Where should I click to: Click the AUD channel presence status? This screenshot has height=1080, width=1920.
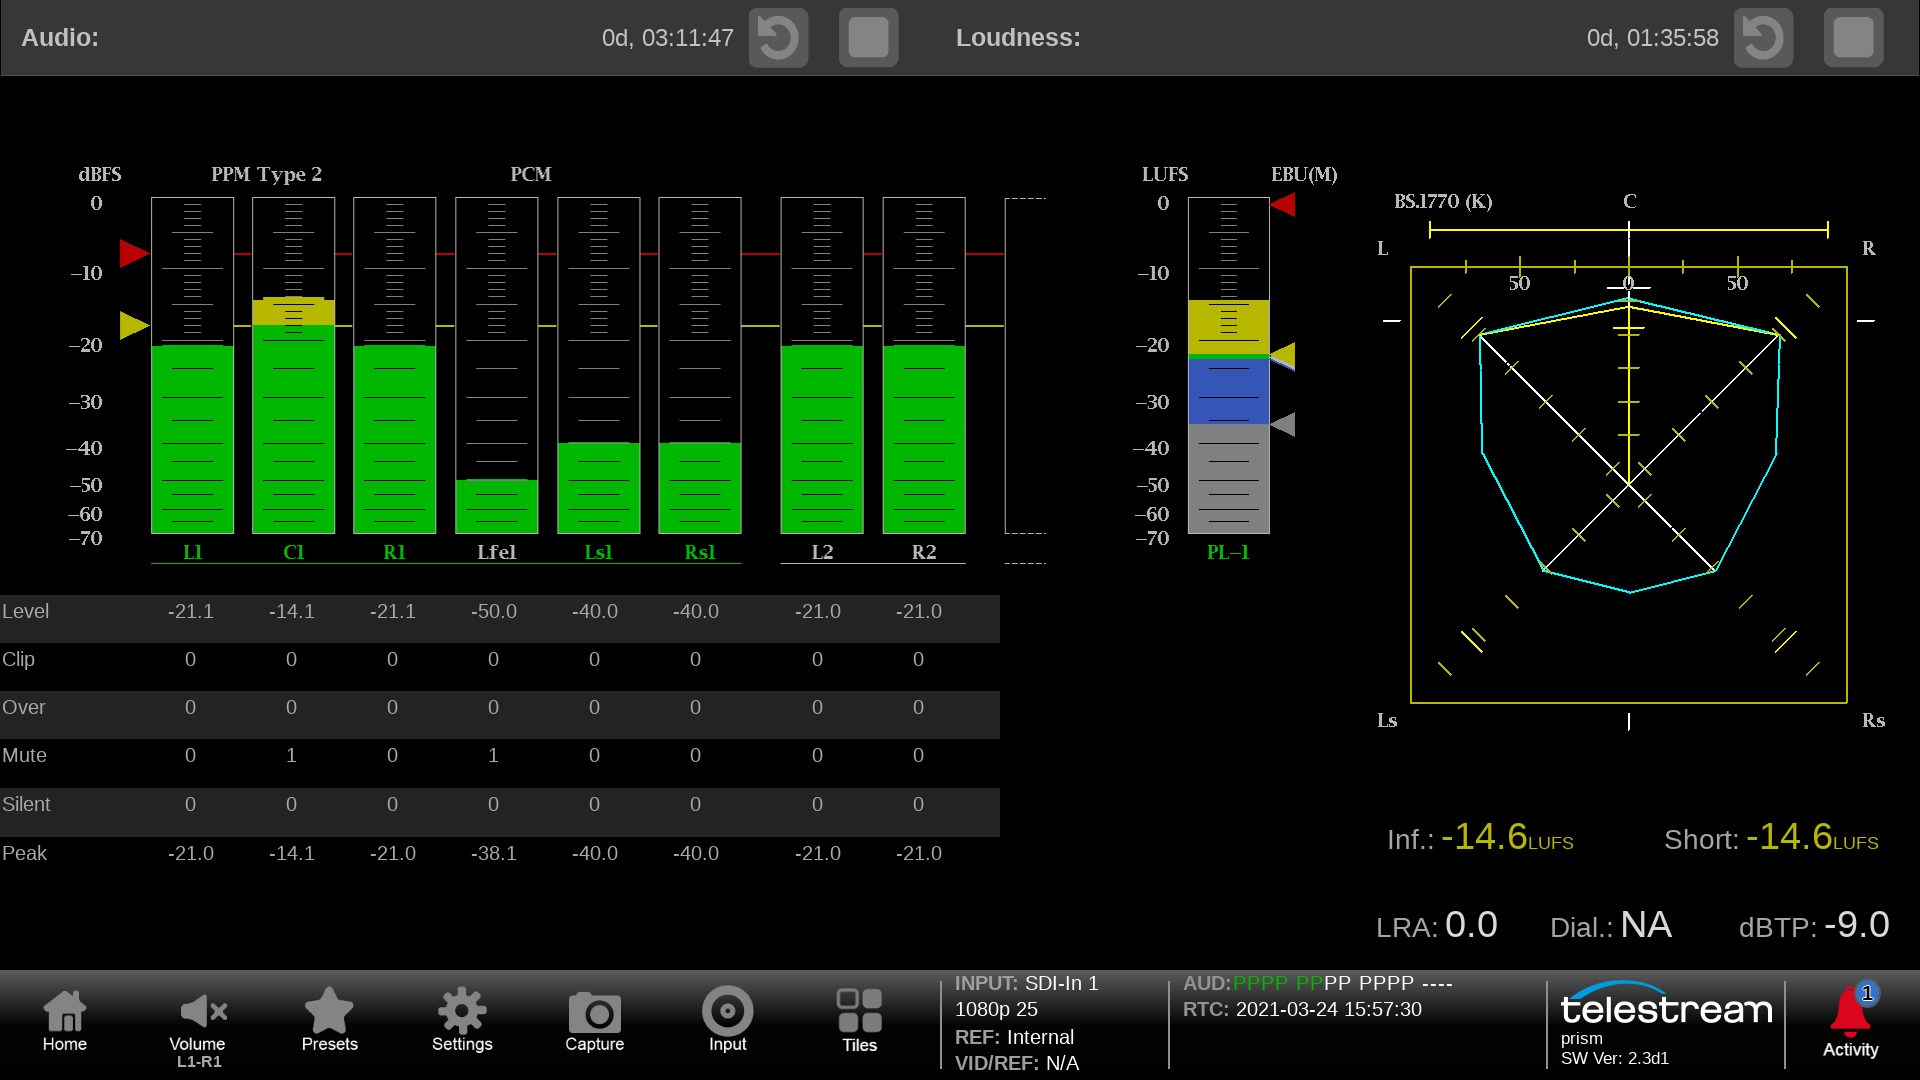pos(1318,983)
